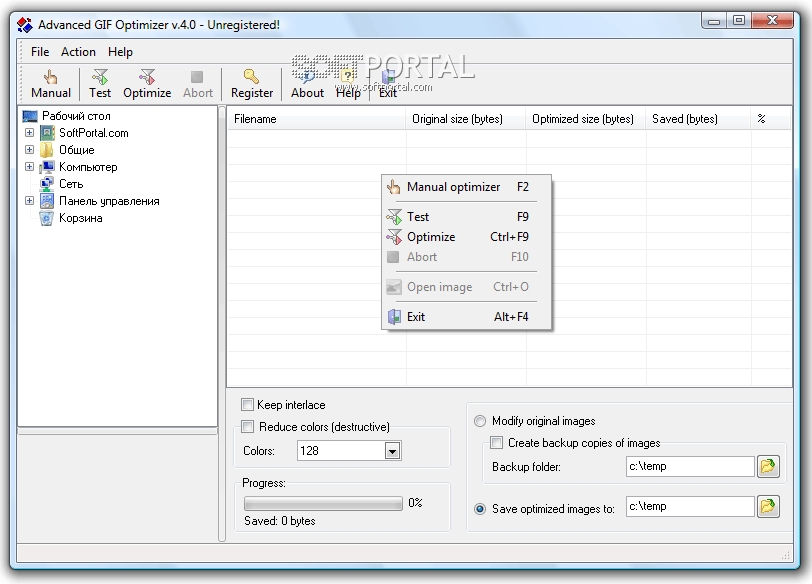The image size is (812, 584).
Task: Click Abort in the context menu
Action: pyautogui.click(x=467, y=257)
